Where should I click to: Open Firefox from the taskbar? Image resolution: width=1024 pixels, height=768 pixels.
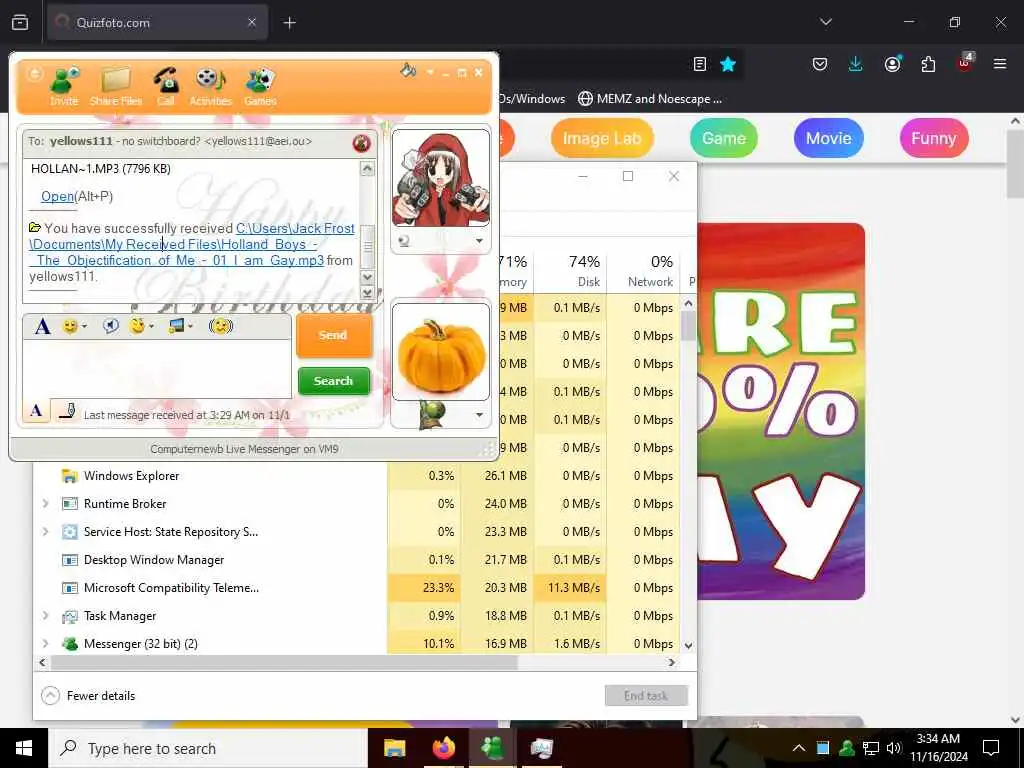(443, 748)
